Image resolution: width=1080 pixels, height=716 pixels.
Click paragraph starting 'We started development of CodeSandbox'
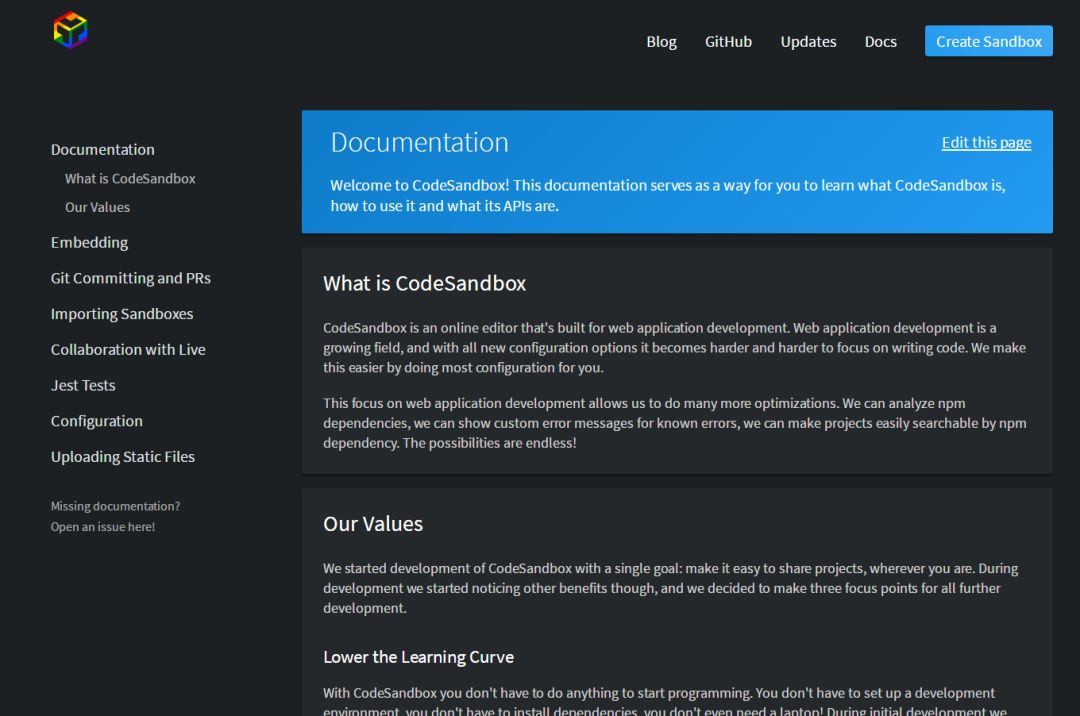tap(670, 588)
